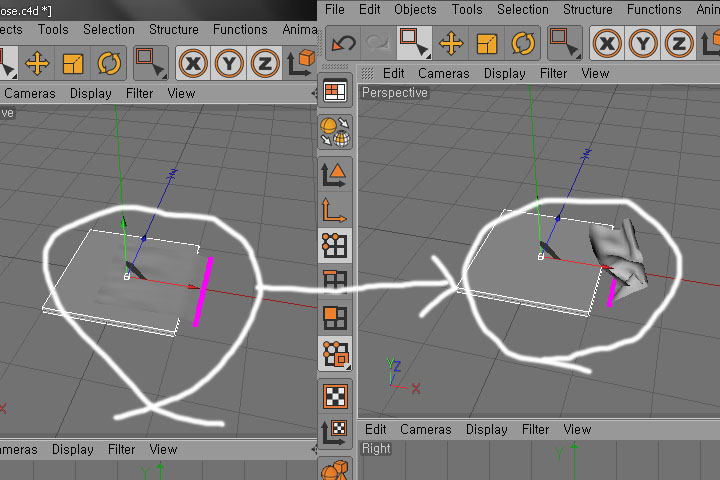Open Structure menu in right window
The height and width of the screenshot is (480, 720).
[588, 9]
